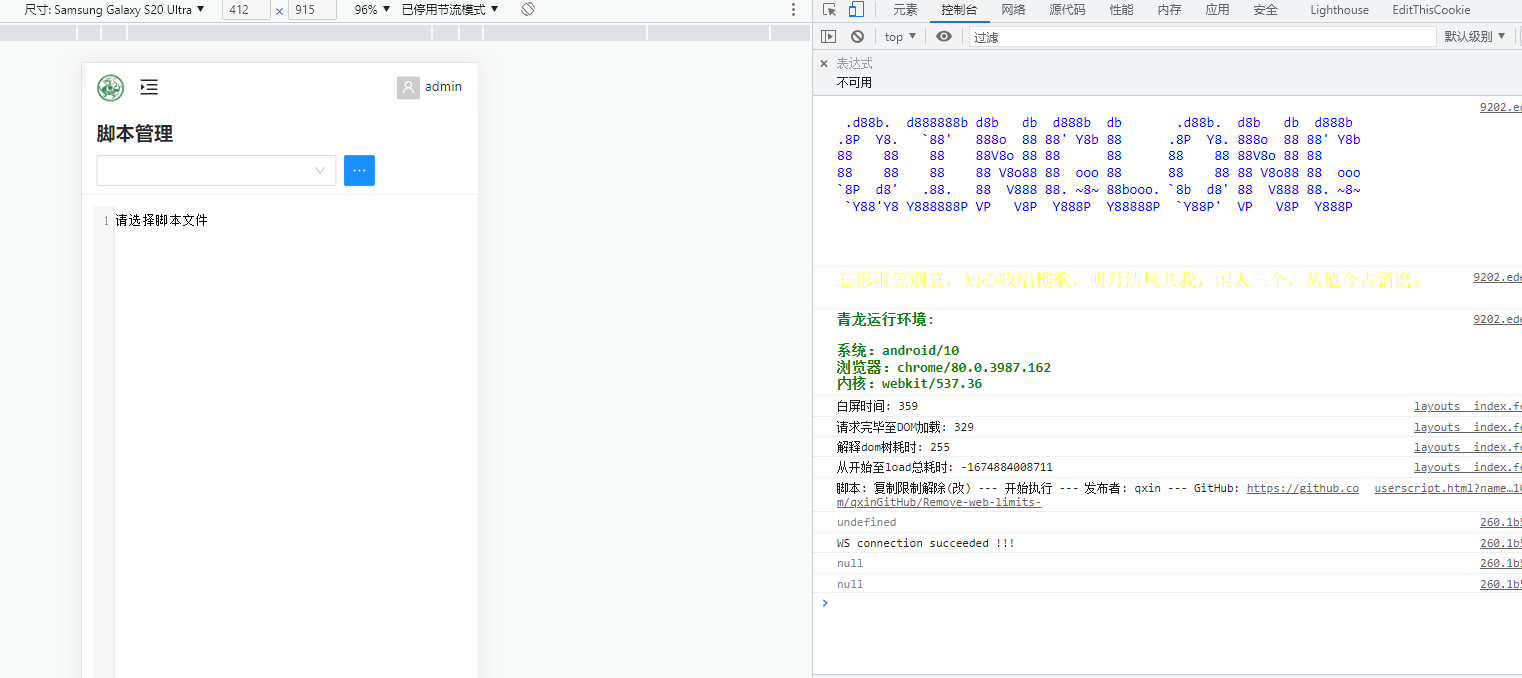Open the 默认级别 log level dropdown
The image size is (1522, 678).
(x=1475, y=36)
